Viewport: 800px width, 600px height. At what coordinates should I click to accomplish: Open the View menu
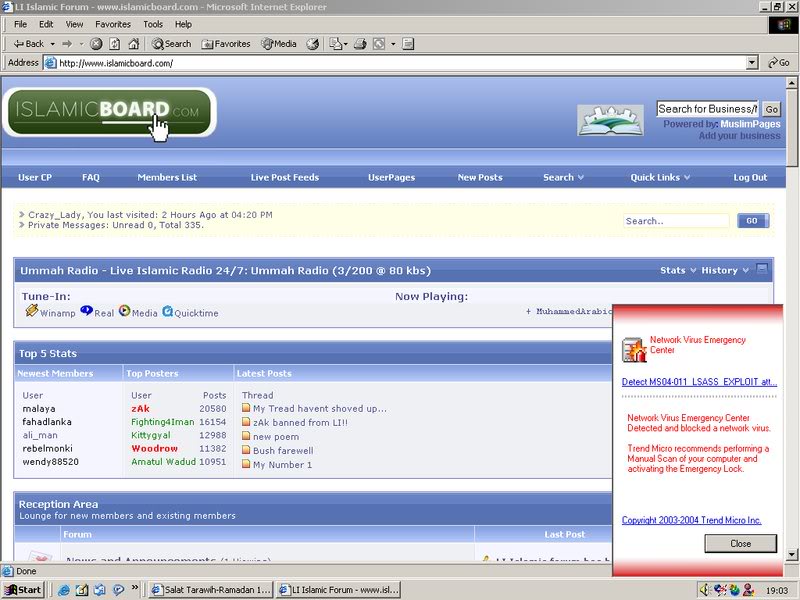pyautogui.click(x=74, y=24)
